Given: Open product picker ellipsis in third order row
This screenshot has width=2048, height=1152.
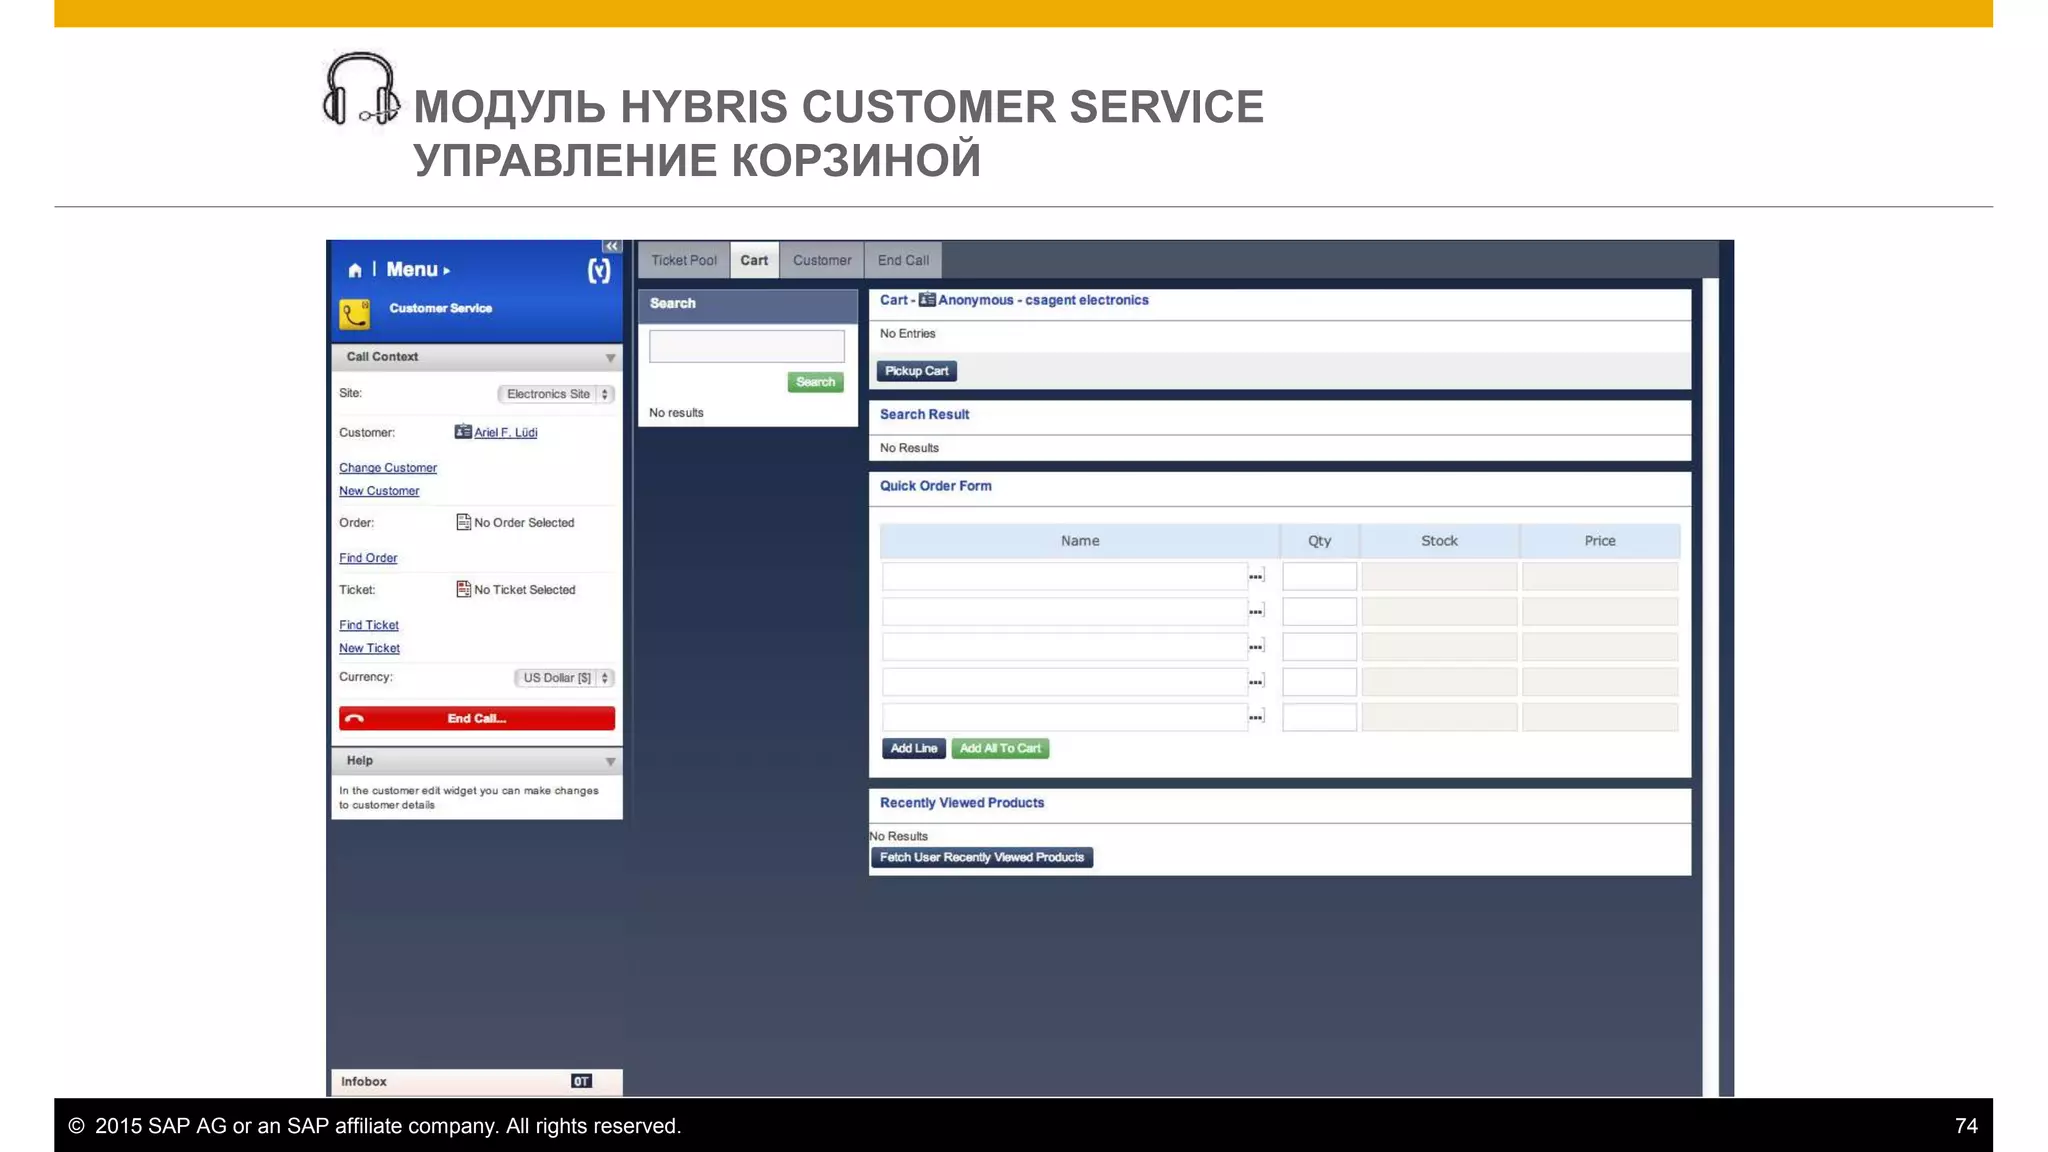Looking at the screenshot, I should pyautogui.click(x=1257, y=646).
